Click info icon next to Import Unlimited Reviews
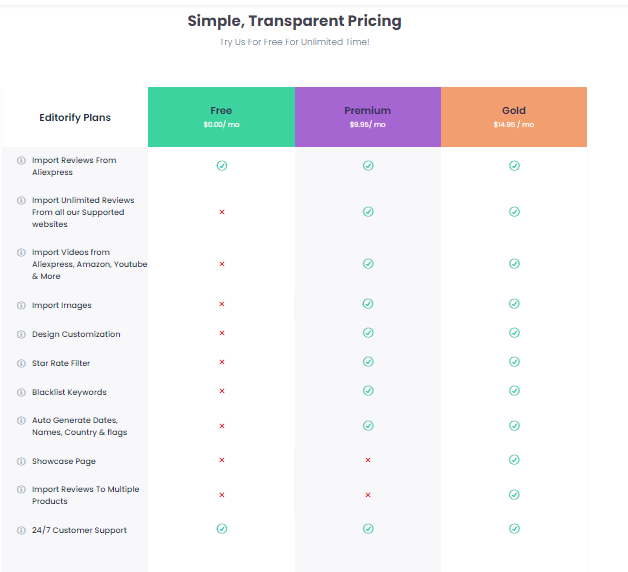 pyautogui.click(x=21, y=200)
